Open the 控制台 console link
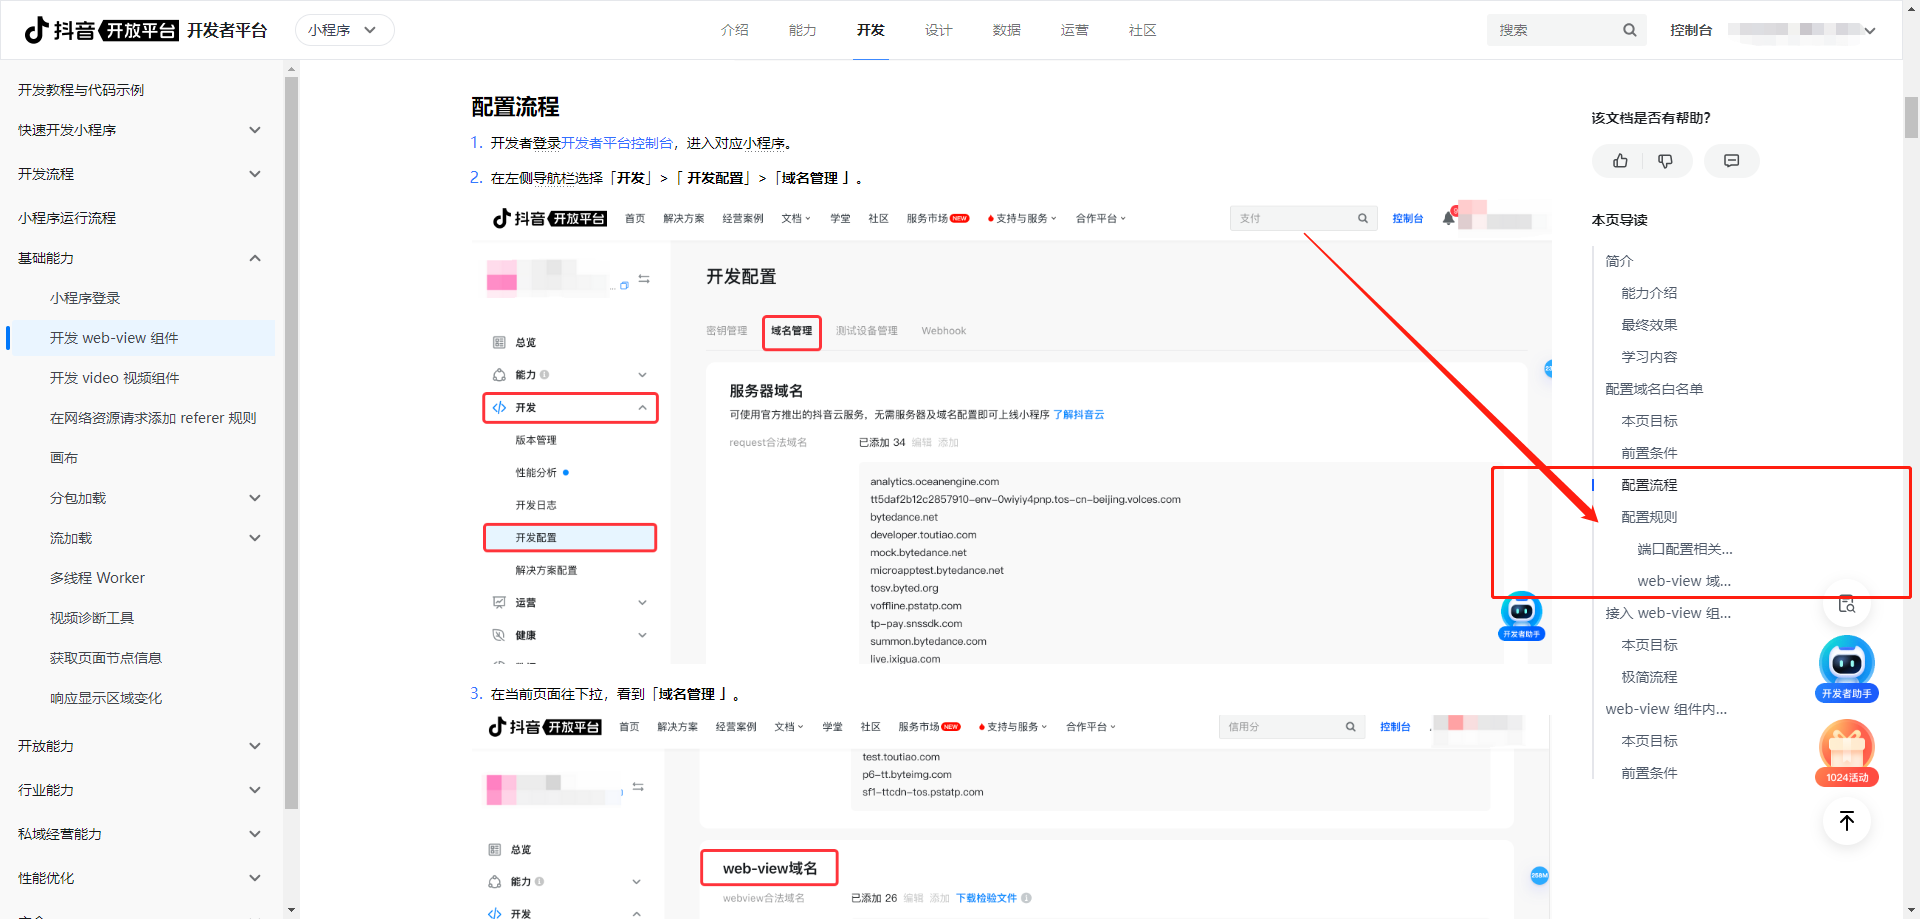This screenshot has width=1920, height=919. click(1691, 30)
